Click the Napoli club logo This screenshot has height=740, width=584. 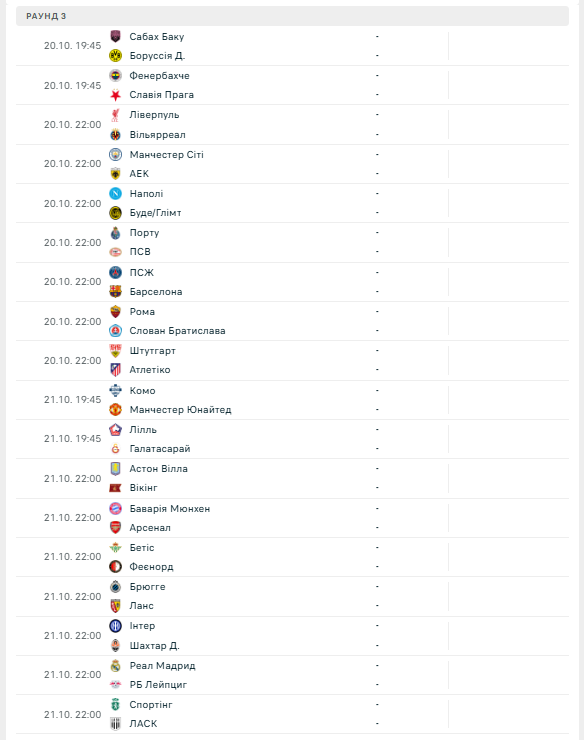pyautogui.click(x=115, y=193)
